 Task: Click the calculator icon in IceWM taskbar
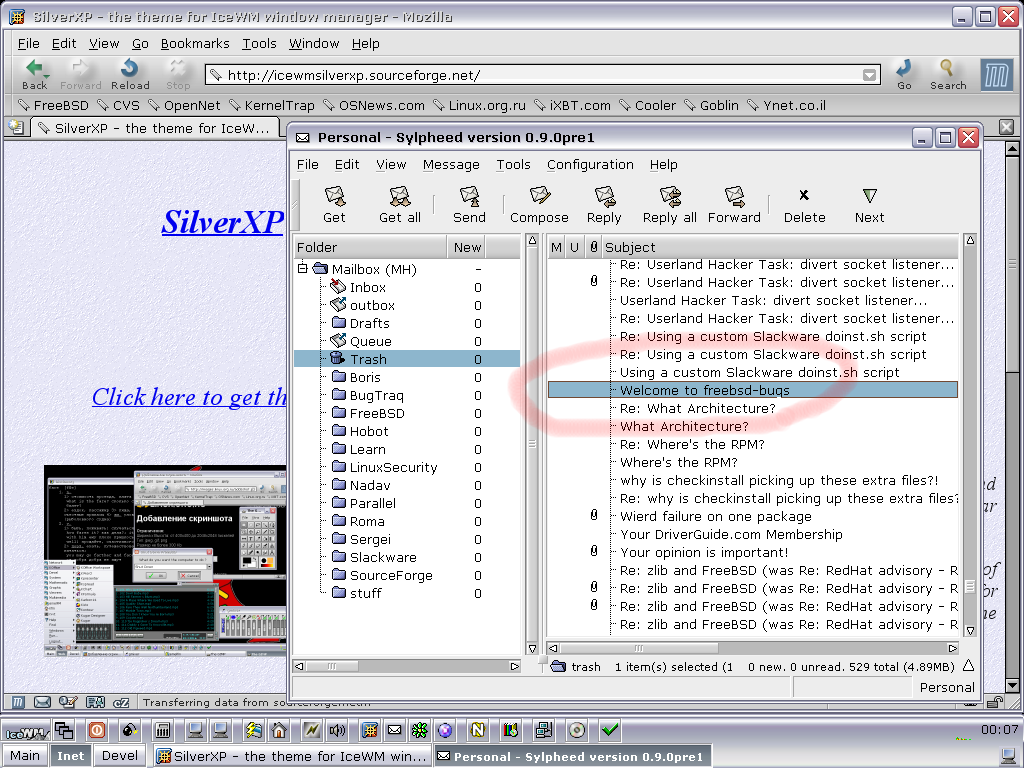[x=162, y=730]
